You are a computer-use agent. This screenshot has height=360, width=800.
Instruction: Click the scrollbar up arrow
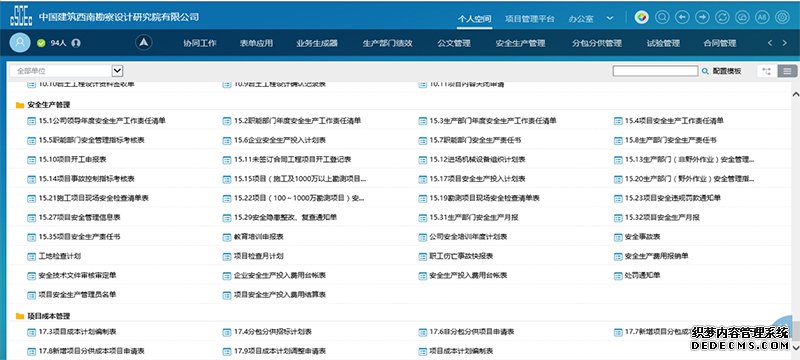click(x=795, y=95)
